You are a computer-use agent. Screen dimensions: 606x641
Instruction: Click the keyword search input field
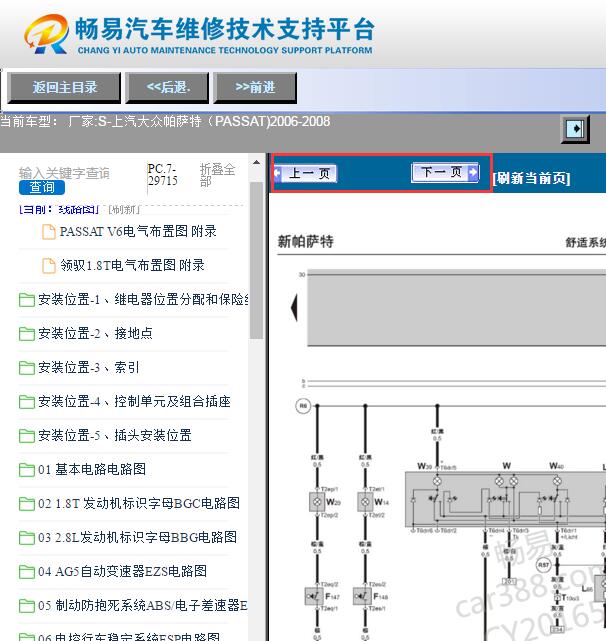click(64, 173)
